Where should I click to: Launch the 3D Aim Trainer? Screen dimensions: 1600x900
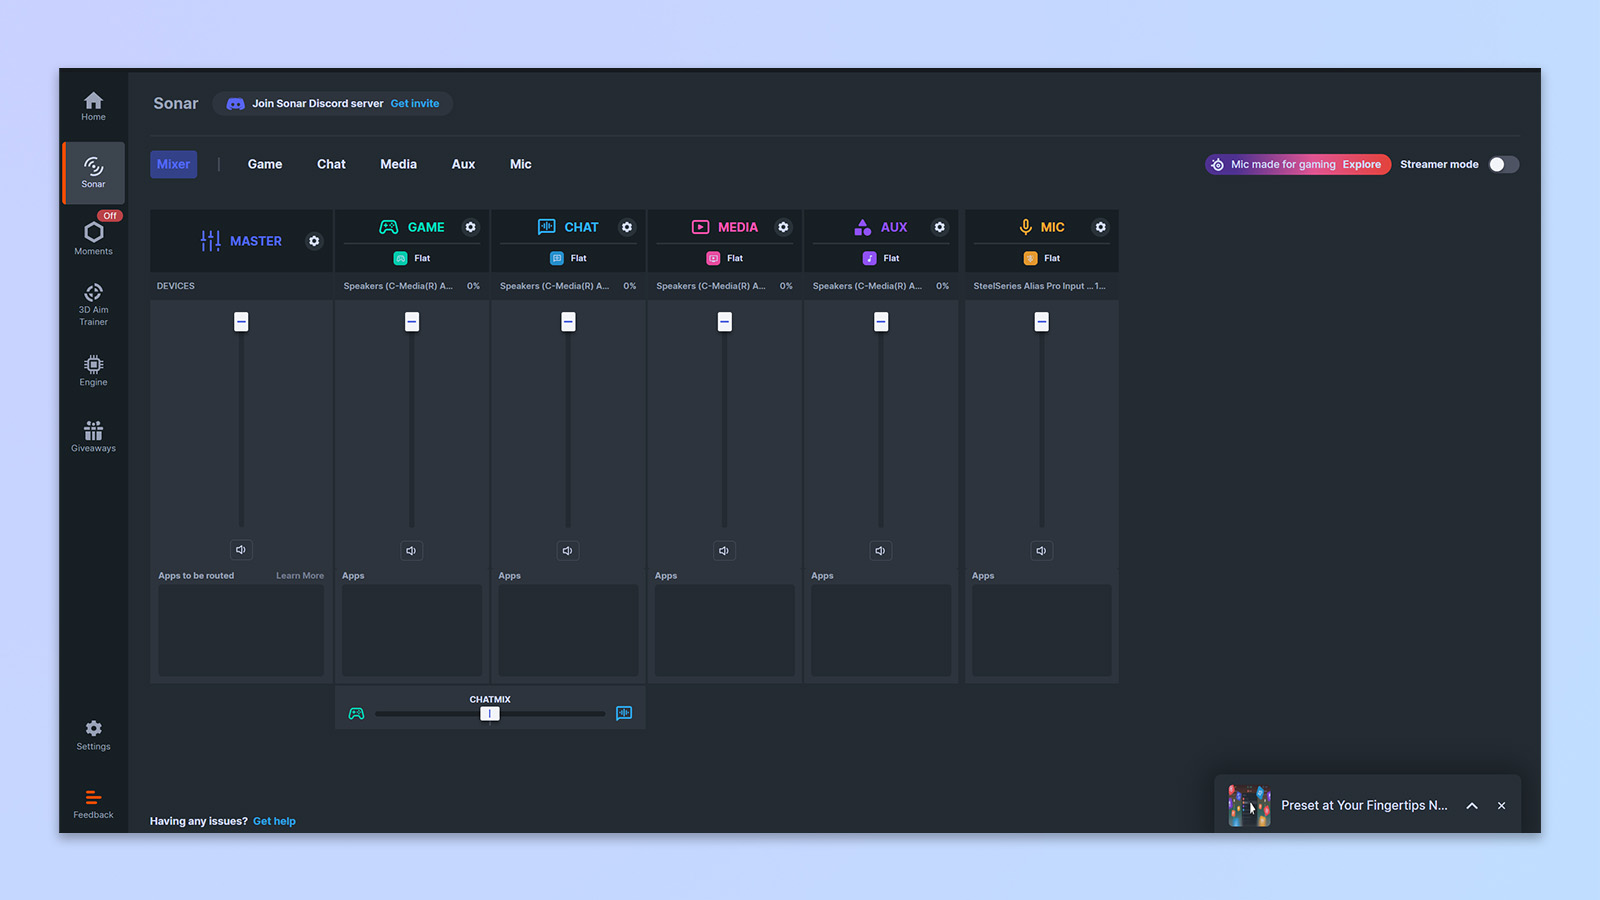93,303
